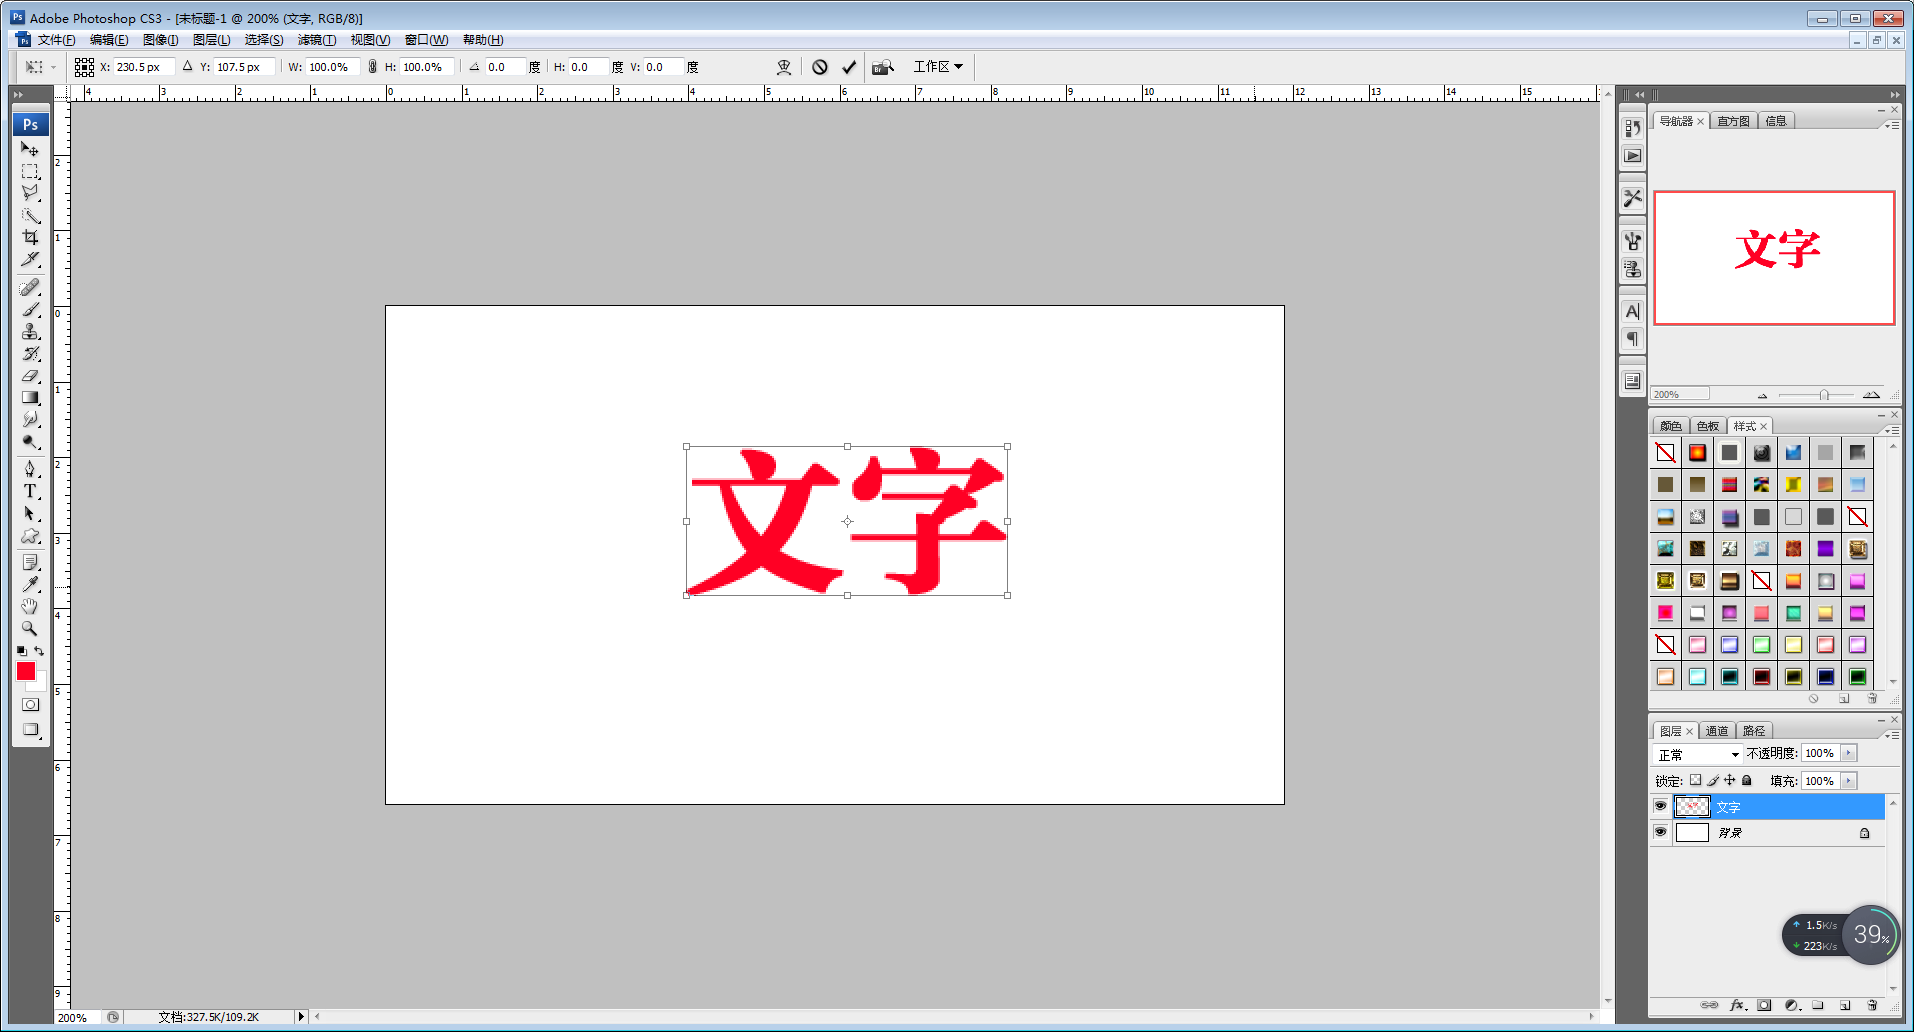Open layer style fx menu
Screen dimensions: 1914x1032
tap(1738, 1005)
